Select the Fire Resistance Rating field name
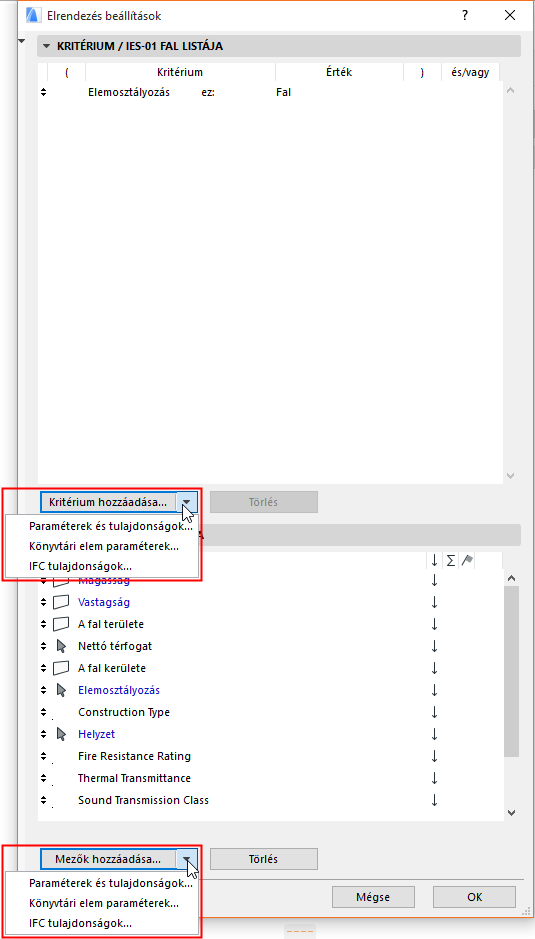The image size is (535, 939). click(134, 756)
